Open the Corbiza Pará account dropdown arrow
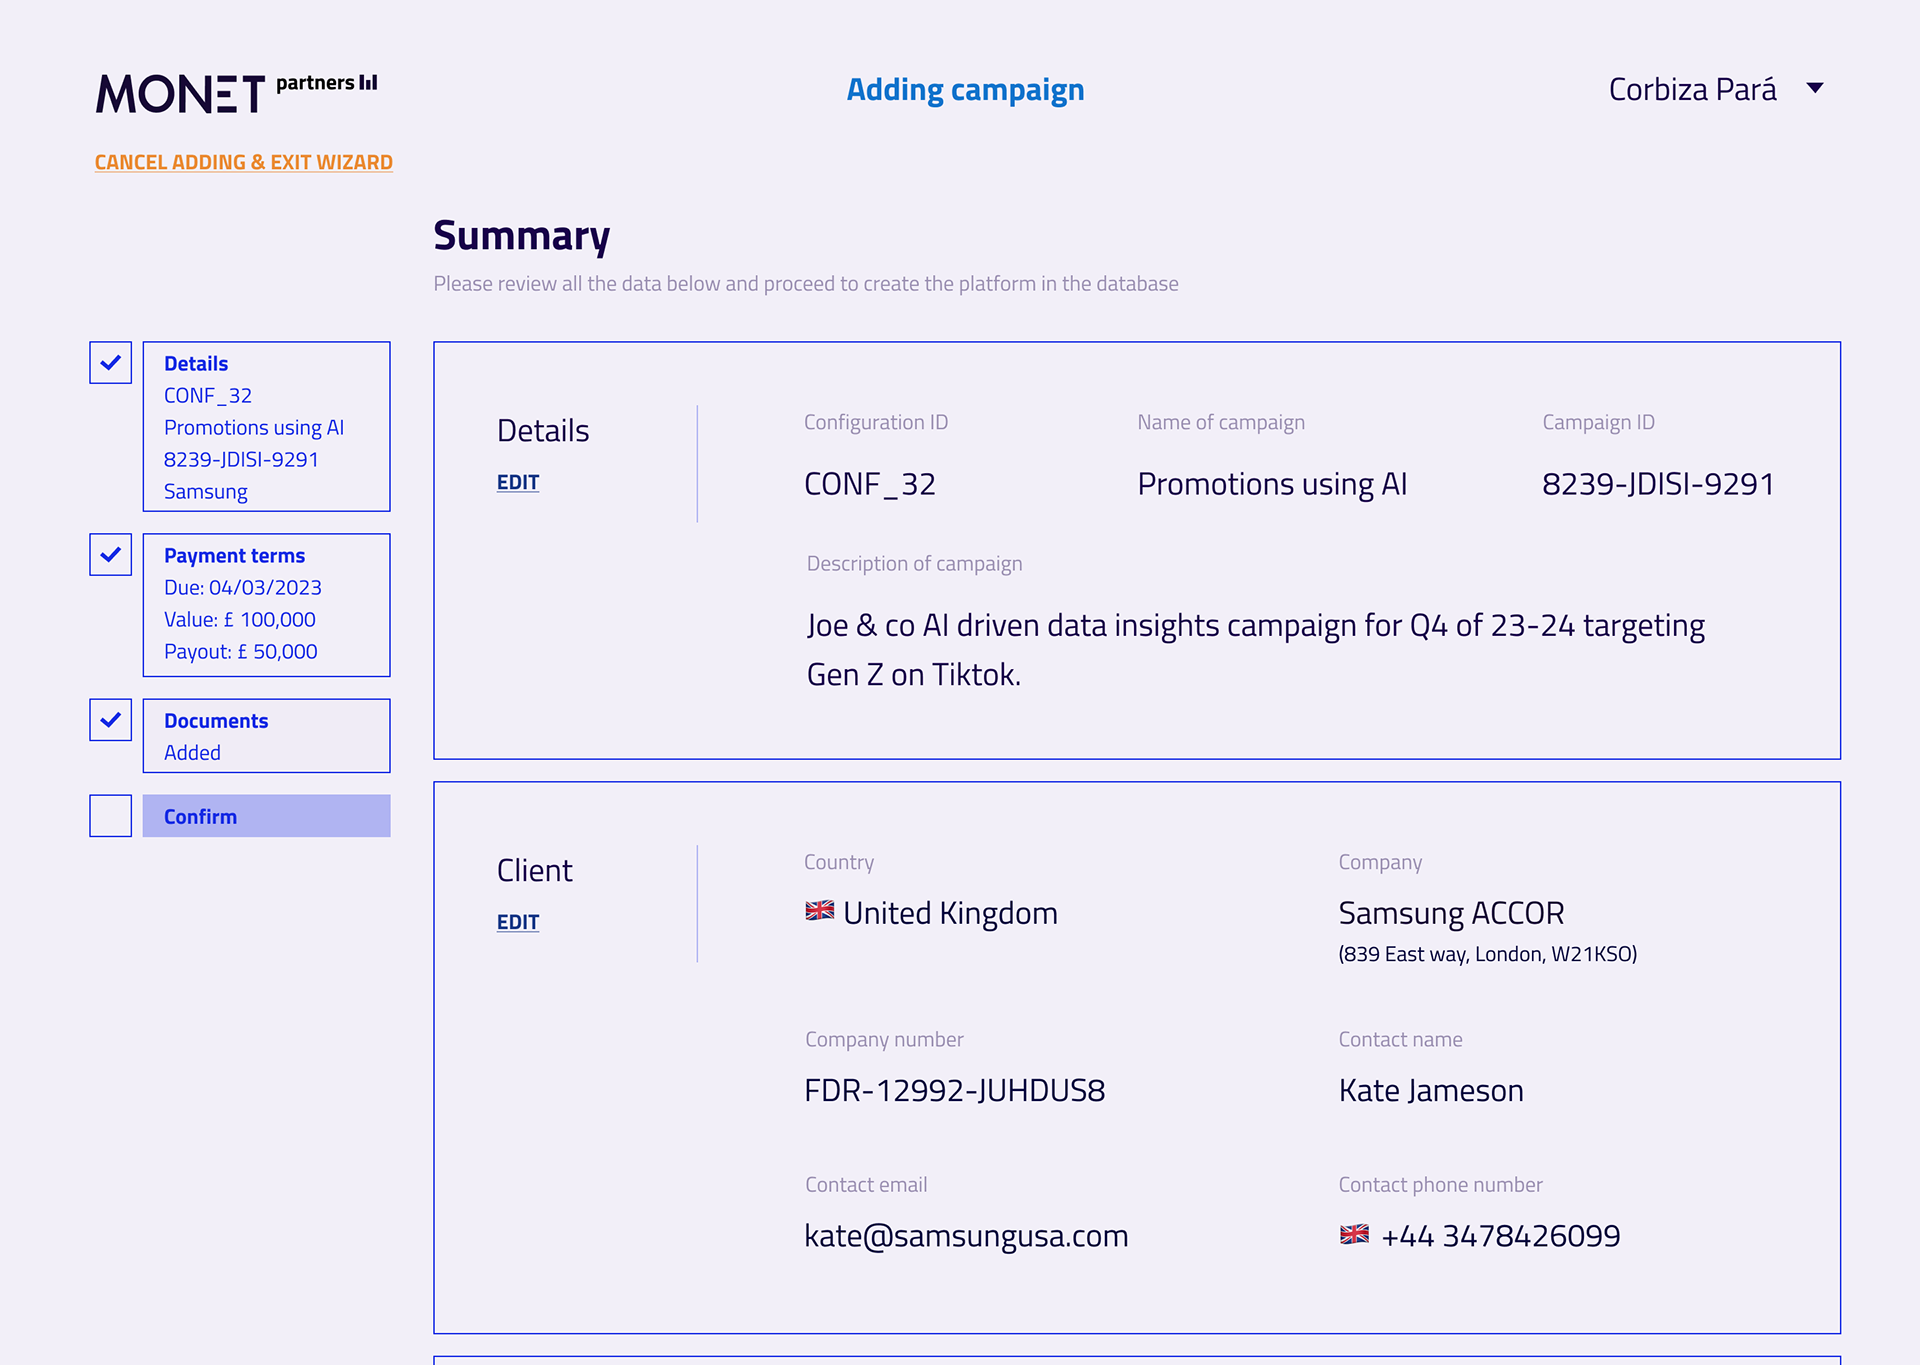Viewport: 1920px width, 1365px height. pos(1815,89)
